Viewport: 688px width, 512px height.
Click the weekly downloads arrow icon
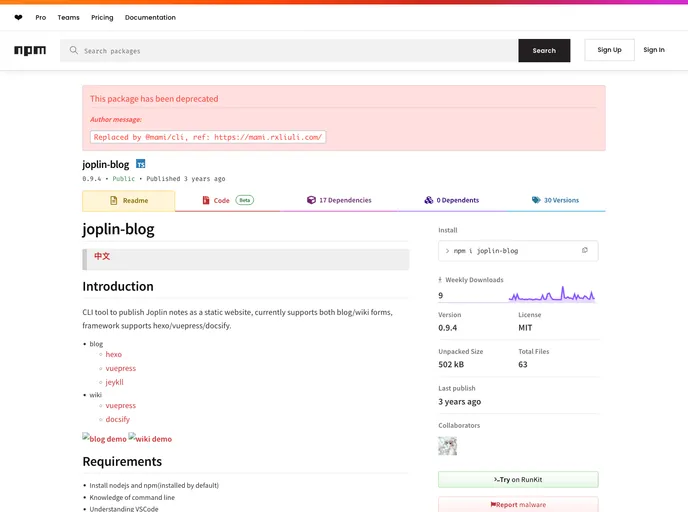(x=440, y=280)
